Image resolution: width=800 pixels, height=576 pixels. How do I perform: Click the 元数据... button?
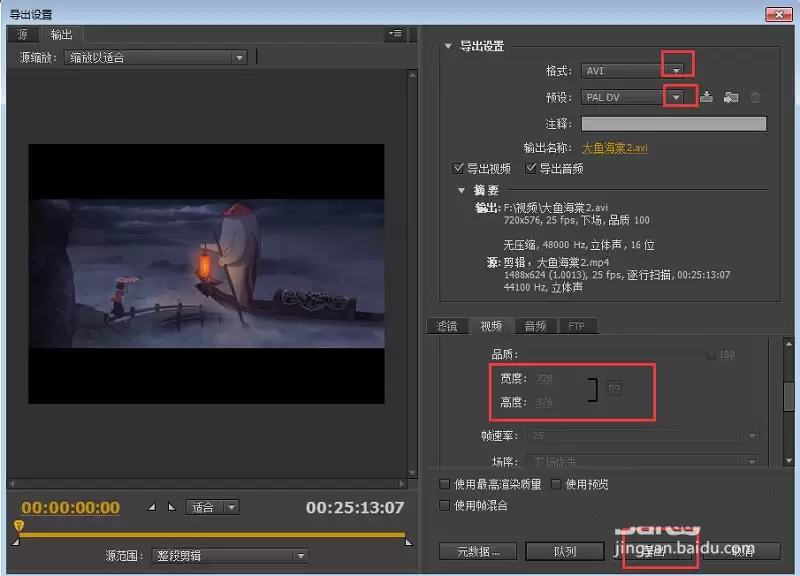coord(478,551)
